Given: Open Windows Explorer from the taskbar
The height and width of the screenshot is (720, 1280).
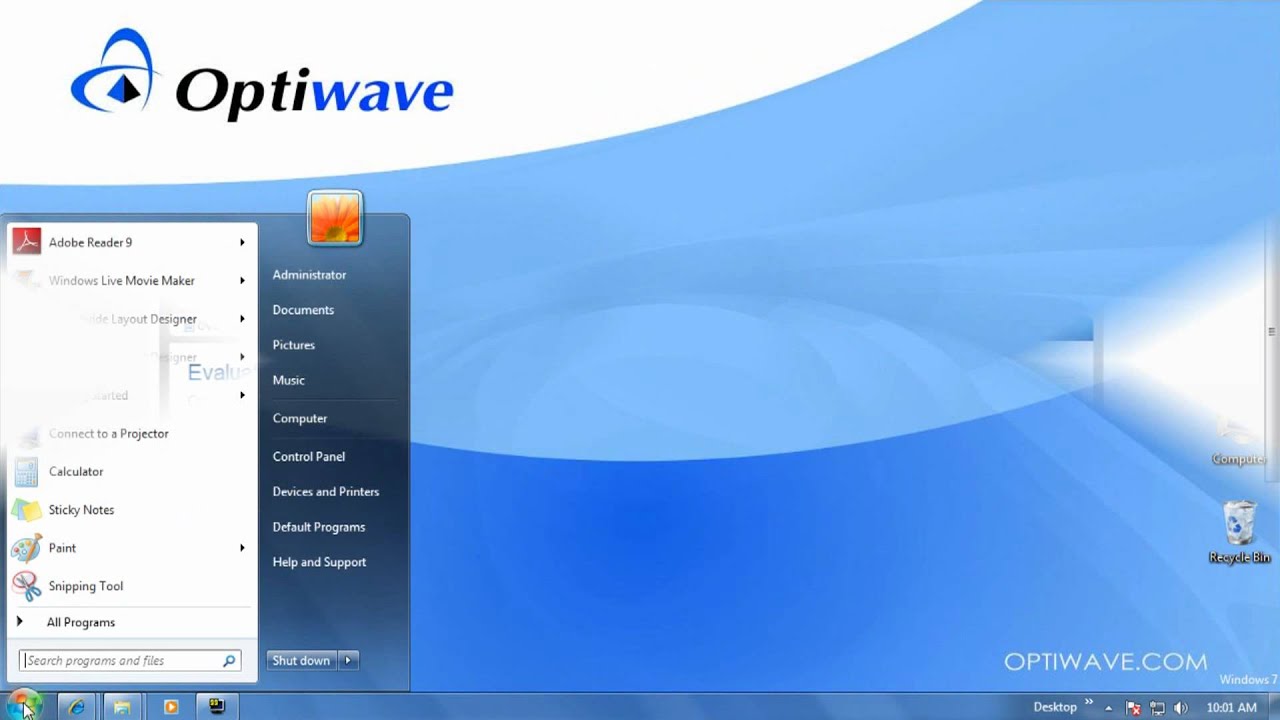Looking at the screenshot, I should pyautogui.click(x=122, y=707).
